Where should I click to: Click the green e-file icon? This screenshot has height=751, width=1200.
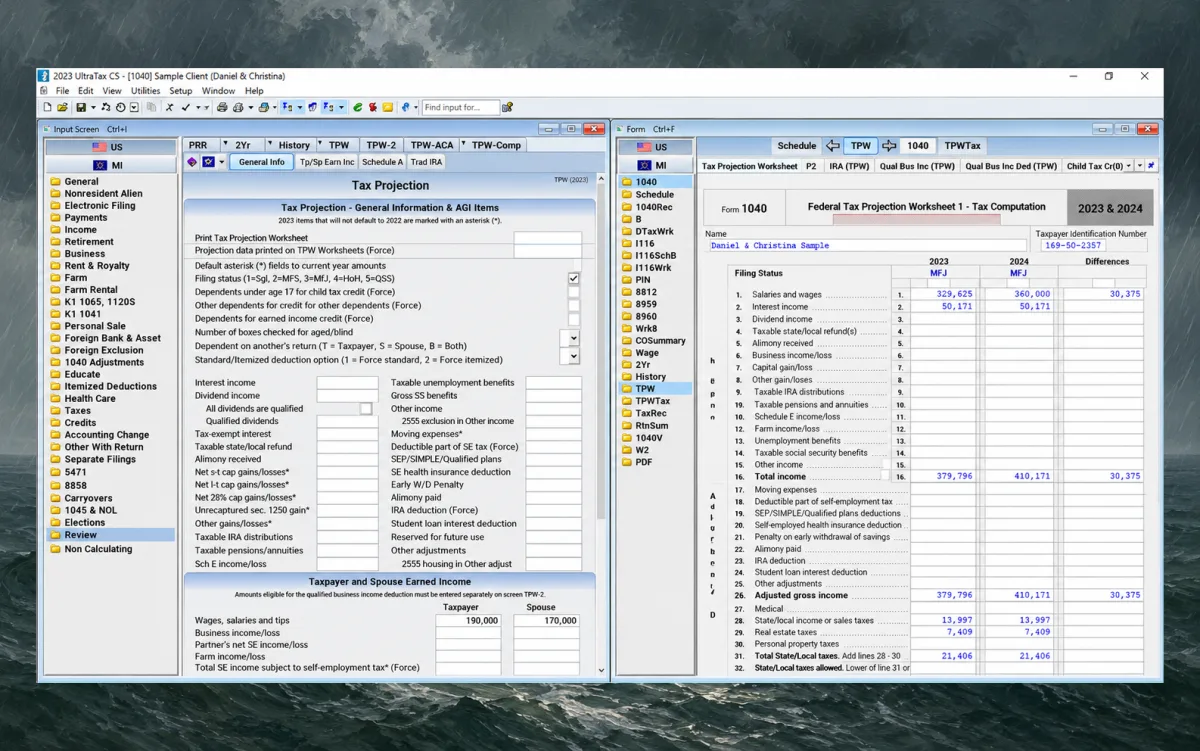pos(358,107)
